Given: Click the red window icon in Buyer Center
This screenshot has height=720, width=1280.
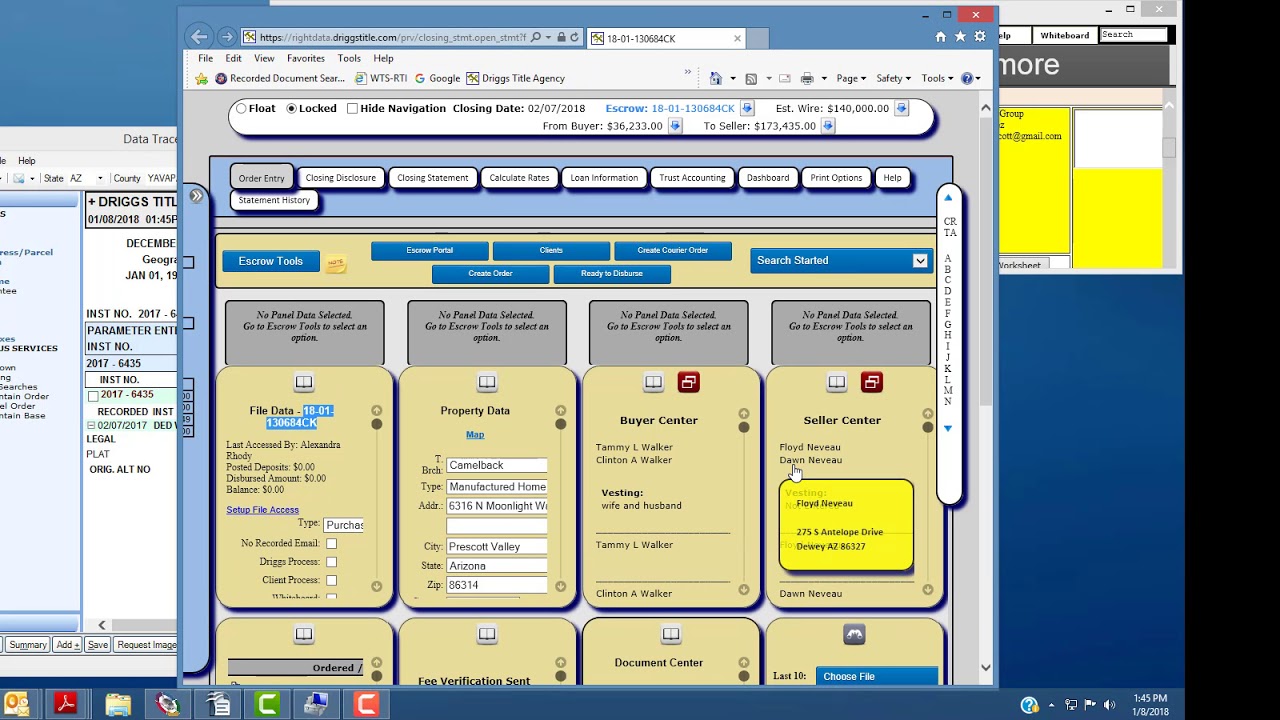Looking at the screenshot, I should [688, 382].
